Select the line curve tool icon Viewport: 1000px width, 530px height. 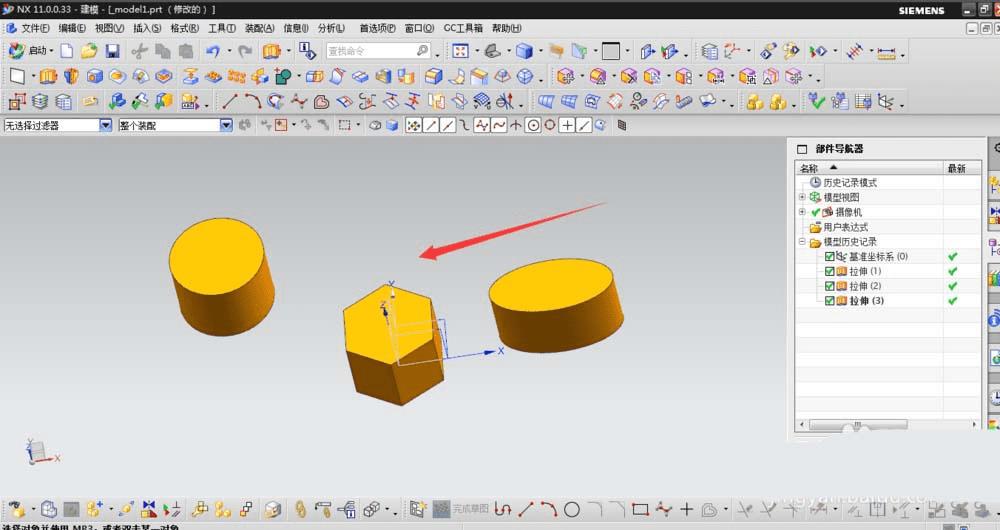click(x=230, y=101)
